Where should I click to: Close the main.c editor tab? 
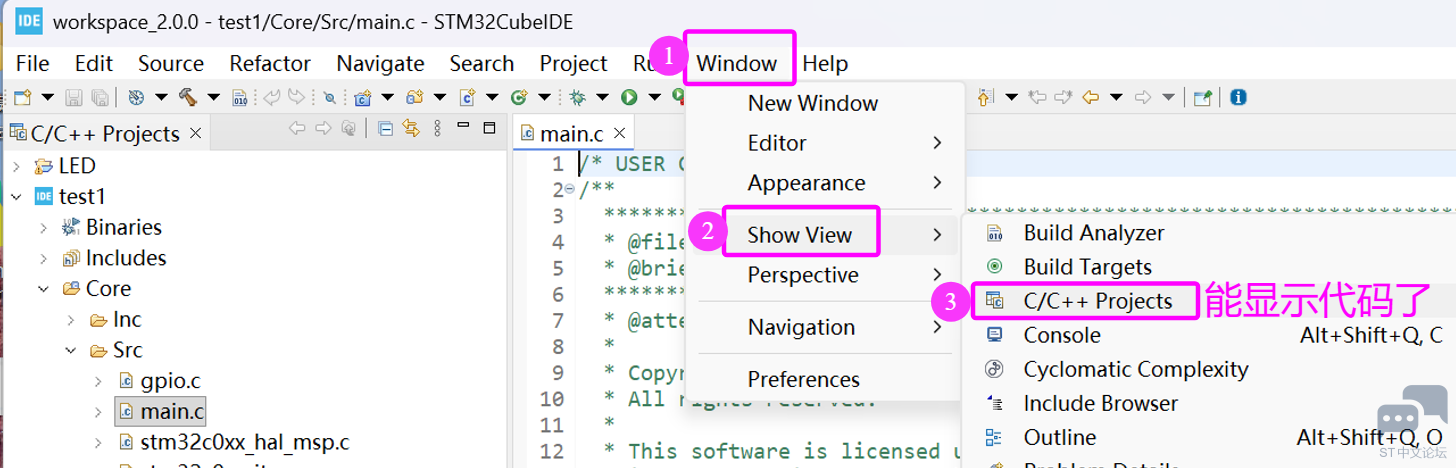(x=620, y=133)
